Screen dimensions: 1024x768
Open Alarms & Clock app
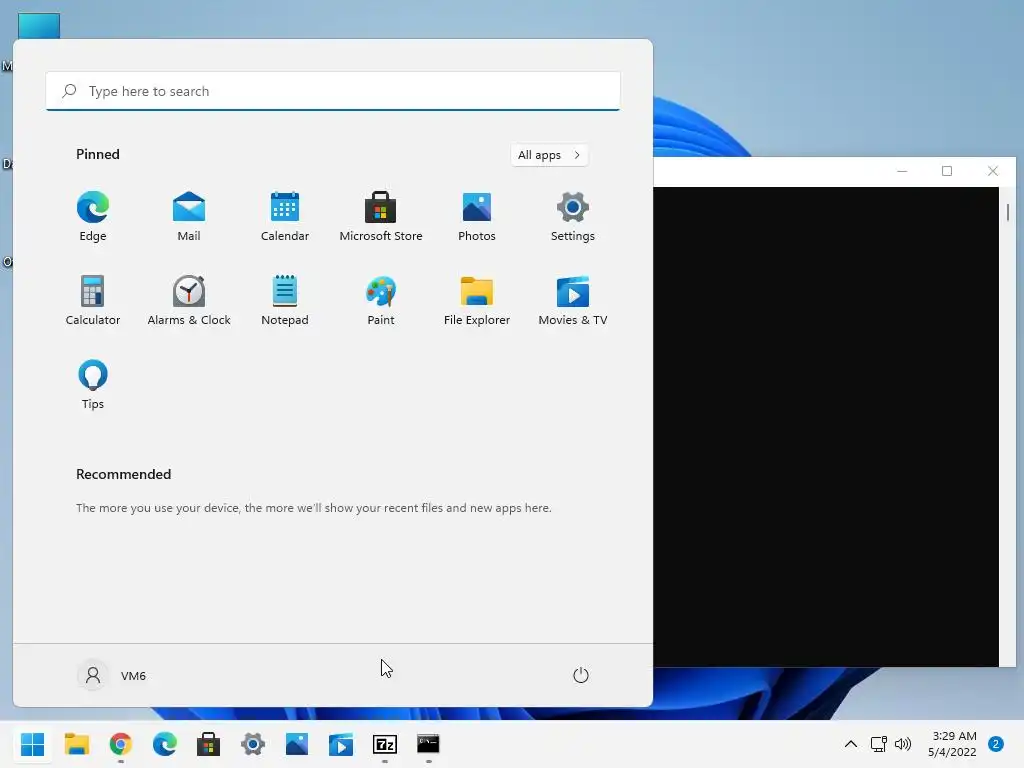coord(189,300)
